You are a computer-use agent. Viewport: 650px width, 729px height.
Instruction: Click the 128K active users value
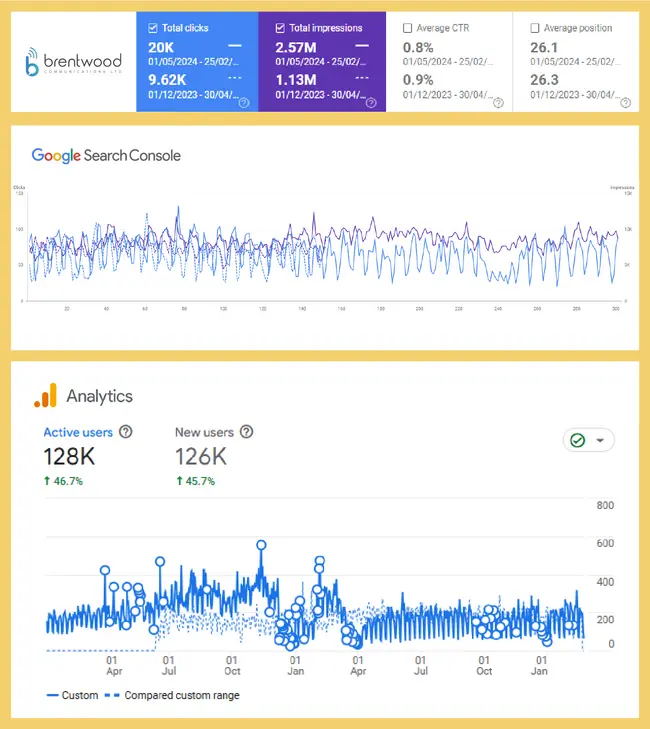69,457
